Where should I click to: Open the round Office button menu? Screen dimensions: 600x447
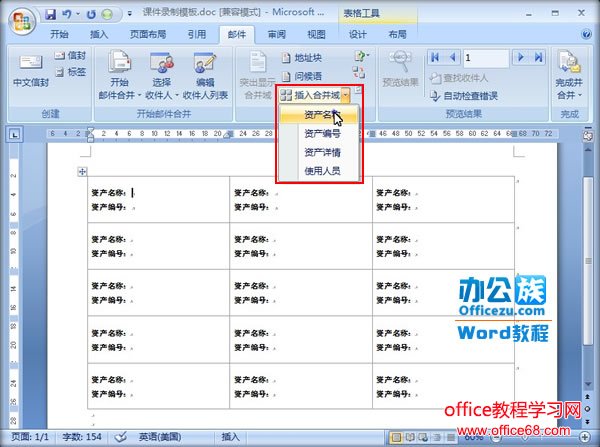click(22, 21)
